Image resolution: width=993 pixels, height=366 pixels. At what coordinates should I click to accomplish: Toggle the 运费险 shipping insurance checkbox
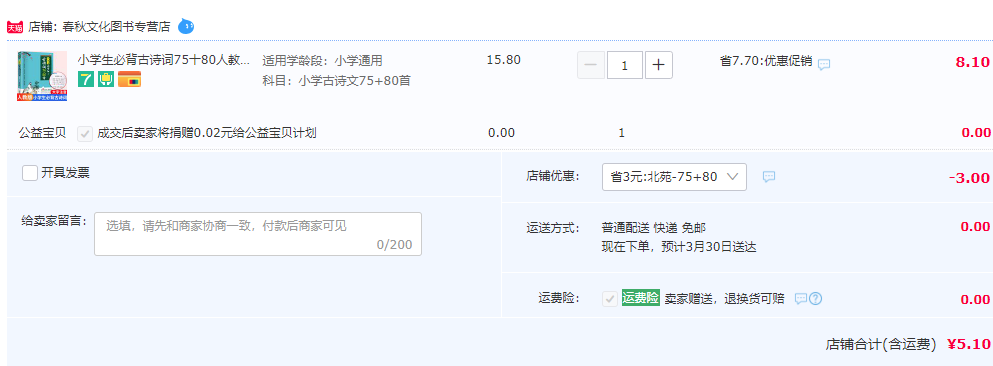tap(610, 299)
